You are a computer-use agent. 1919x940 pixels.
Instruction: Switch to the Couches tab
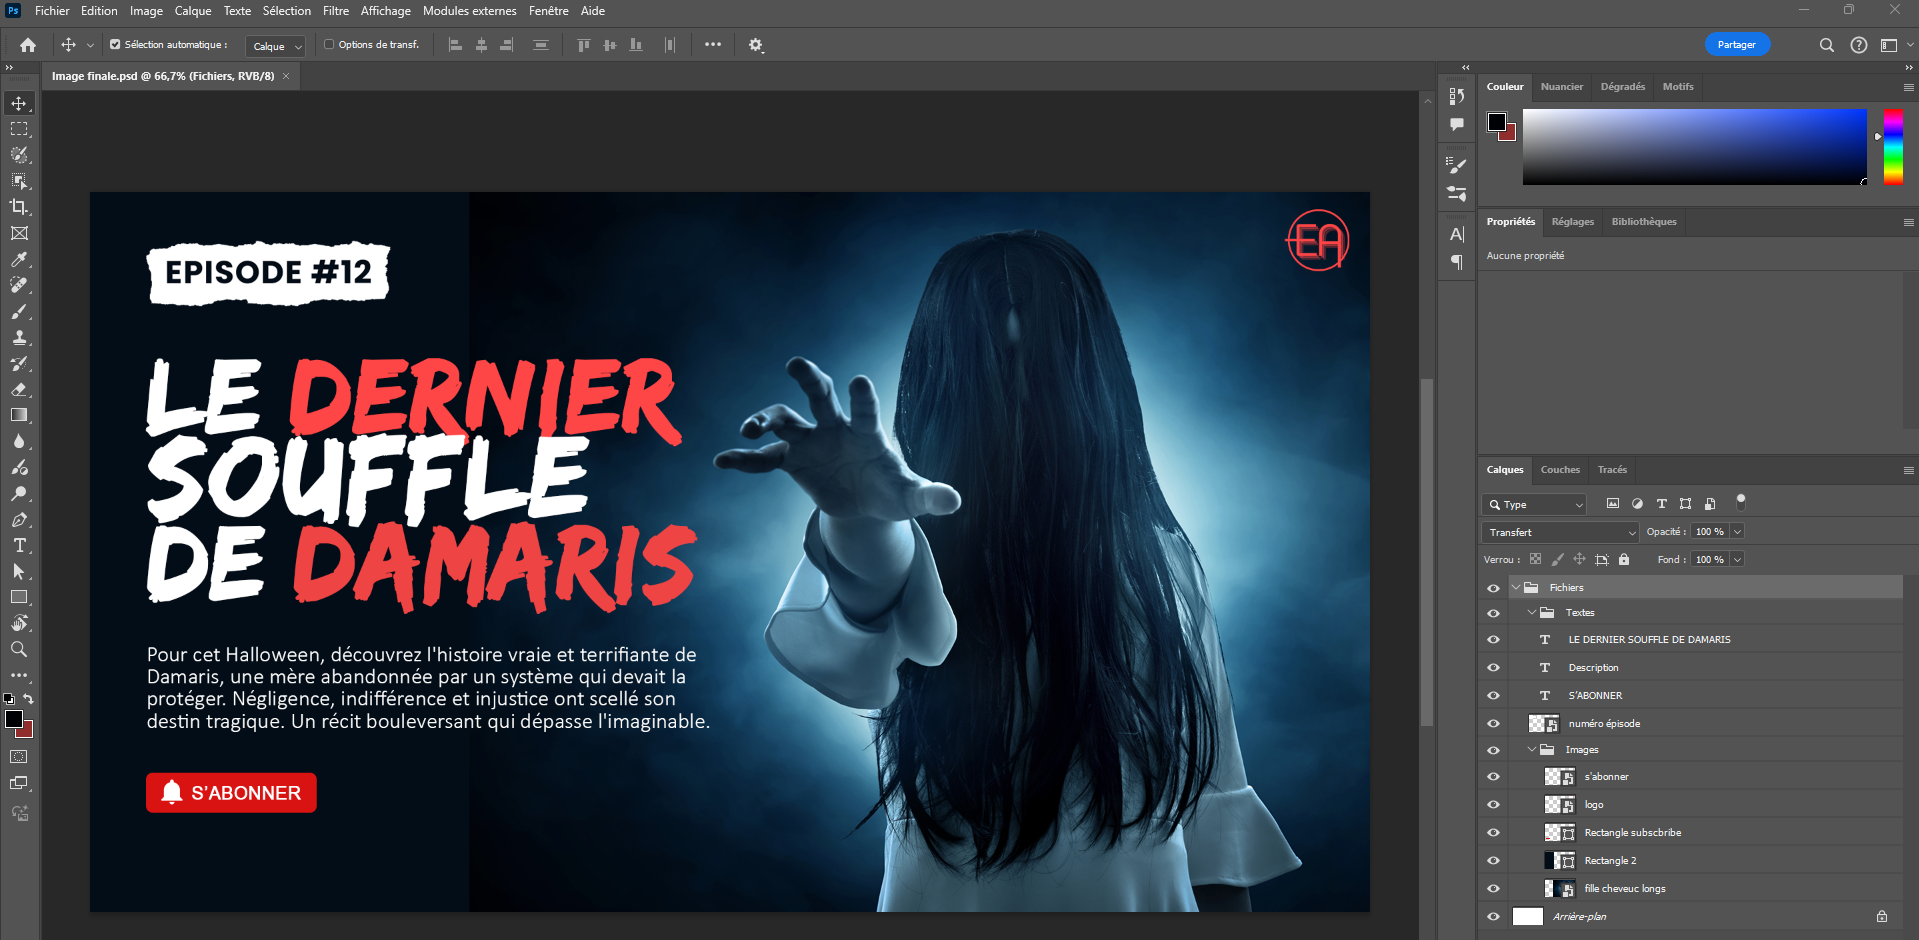coord(1559,470)
